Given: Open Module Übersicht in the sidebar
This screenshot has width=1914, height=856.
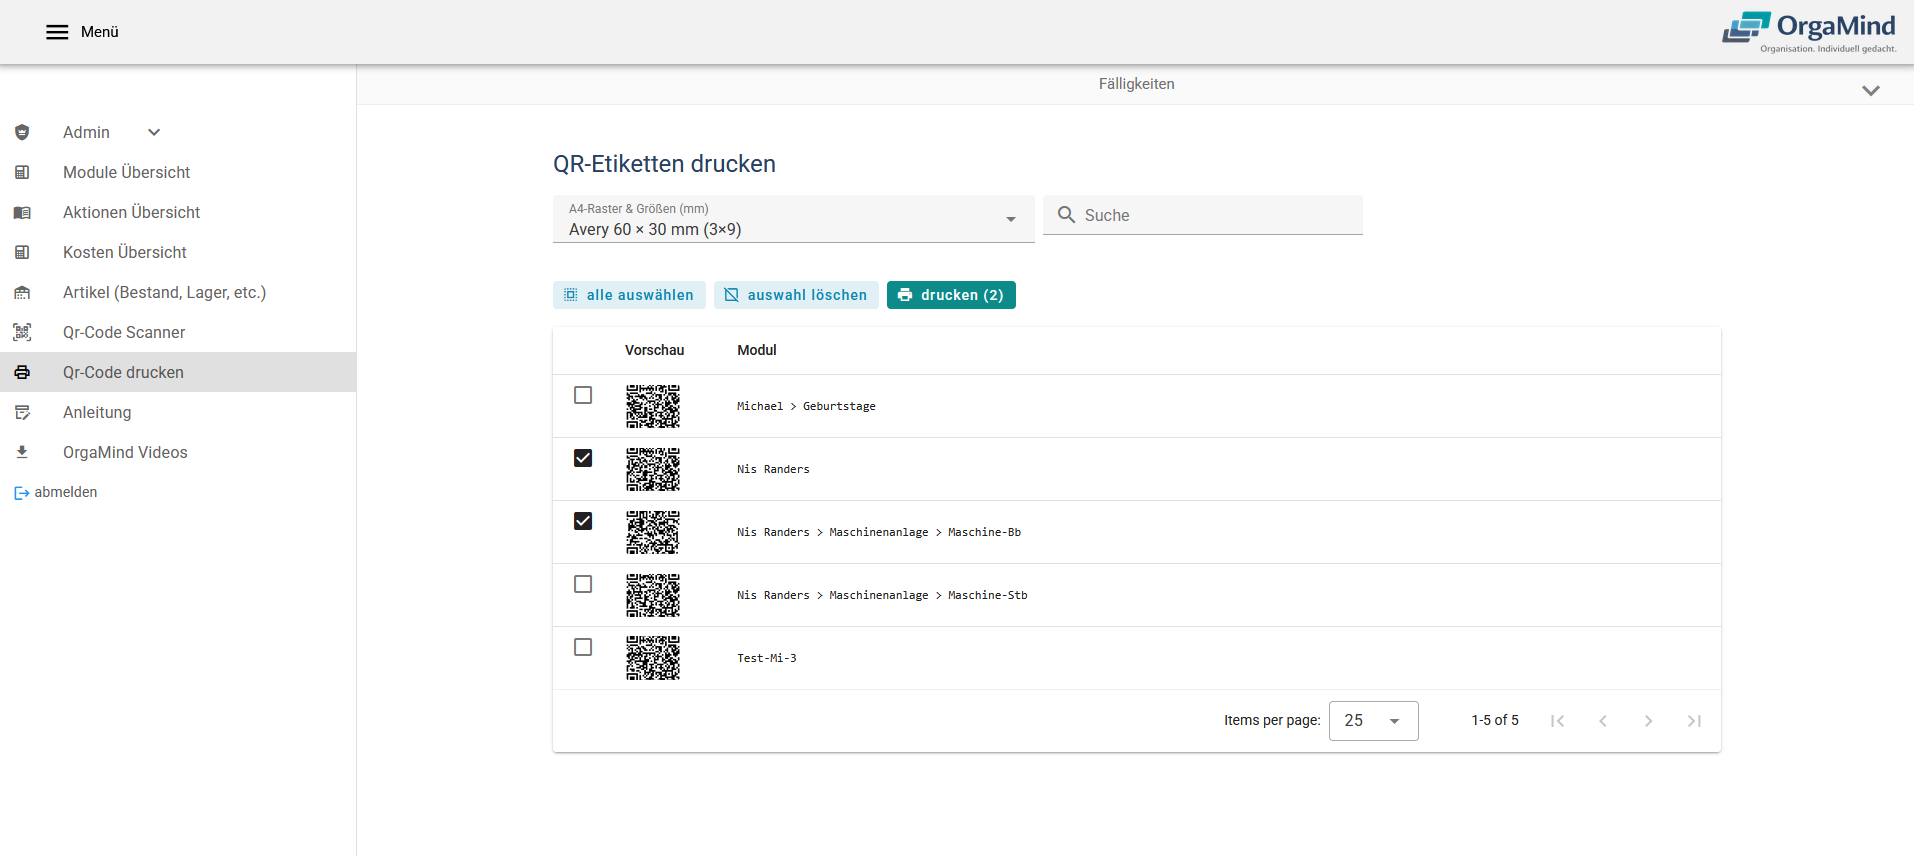Looking at the screenshot, I should [x=126, y=172].
